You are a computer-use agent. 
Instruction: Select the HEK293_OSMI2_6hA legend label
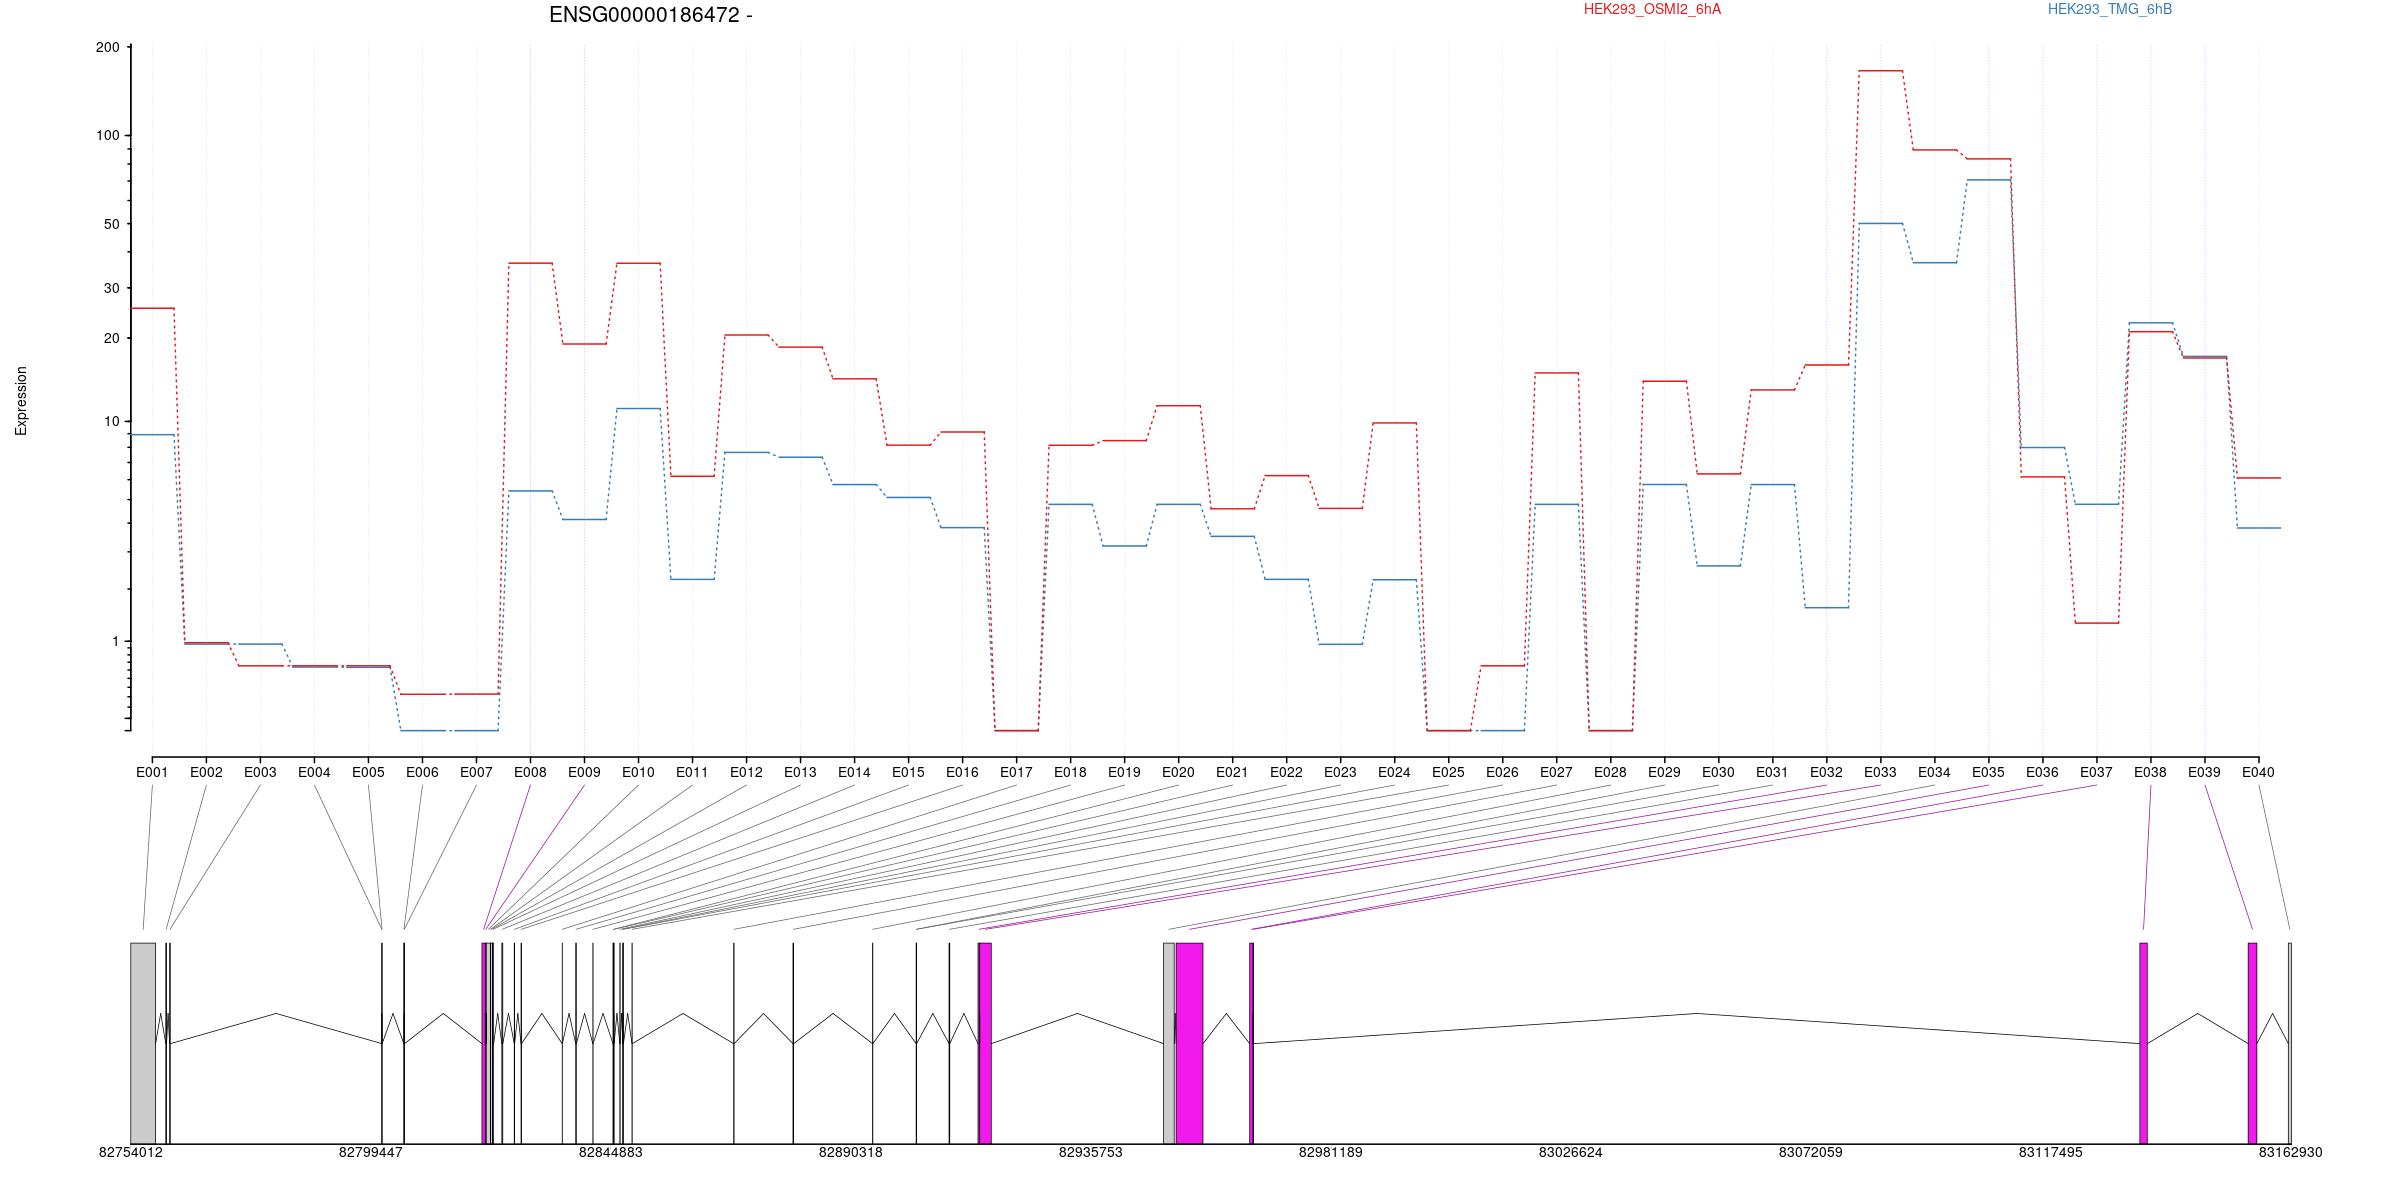click(x=1652, y=9)
